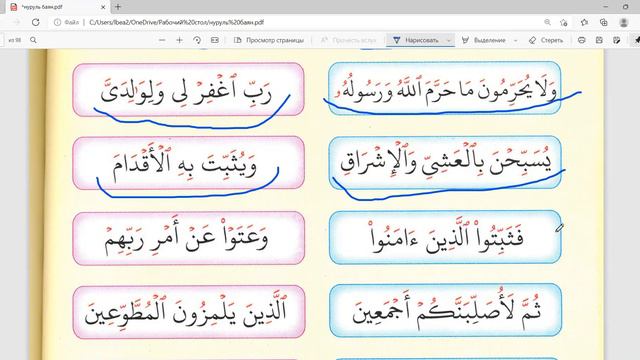
Task: Open the Favorites list
Action: click(x=584, y=22)
